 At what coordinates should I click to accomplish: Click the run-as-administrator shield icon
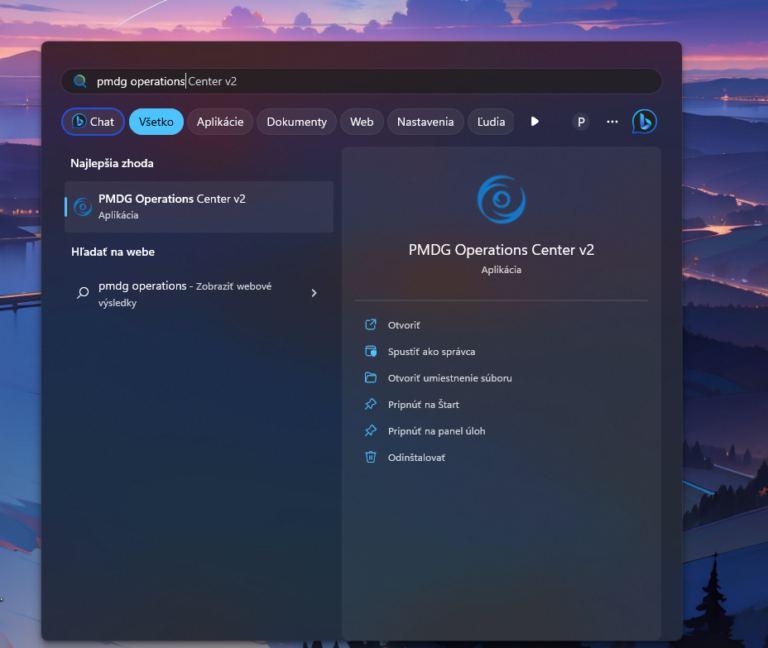371,351
